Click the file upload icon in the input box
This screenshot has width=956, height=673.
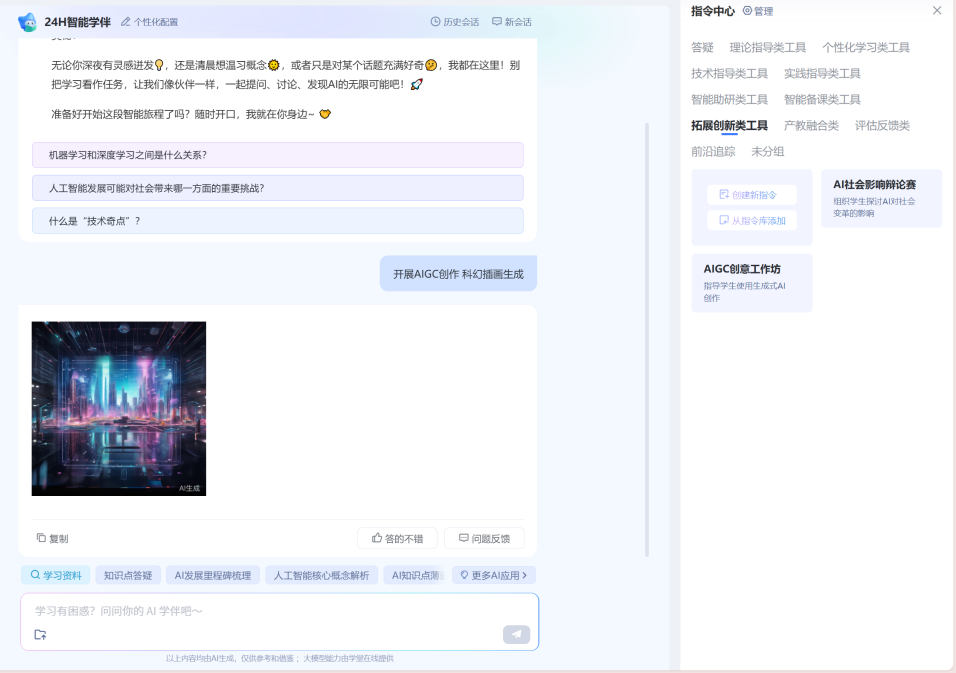coord(41,634)
